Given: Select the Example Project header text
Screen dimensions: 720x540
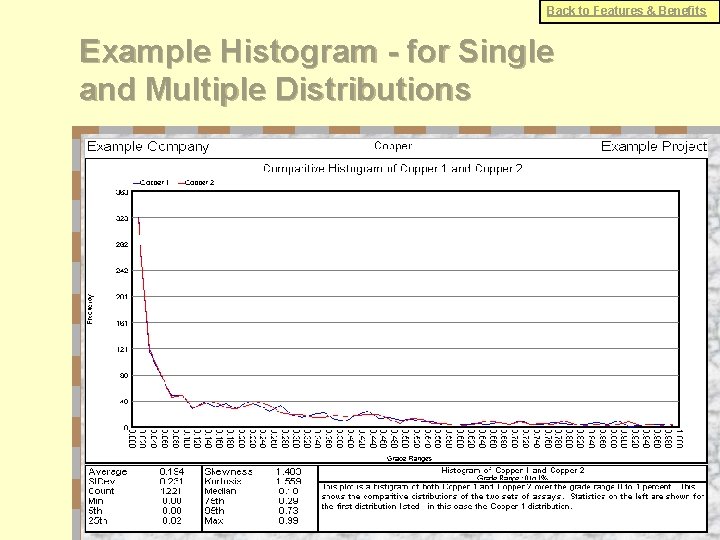Looking at the screenshot, I should click(654, 146).
